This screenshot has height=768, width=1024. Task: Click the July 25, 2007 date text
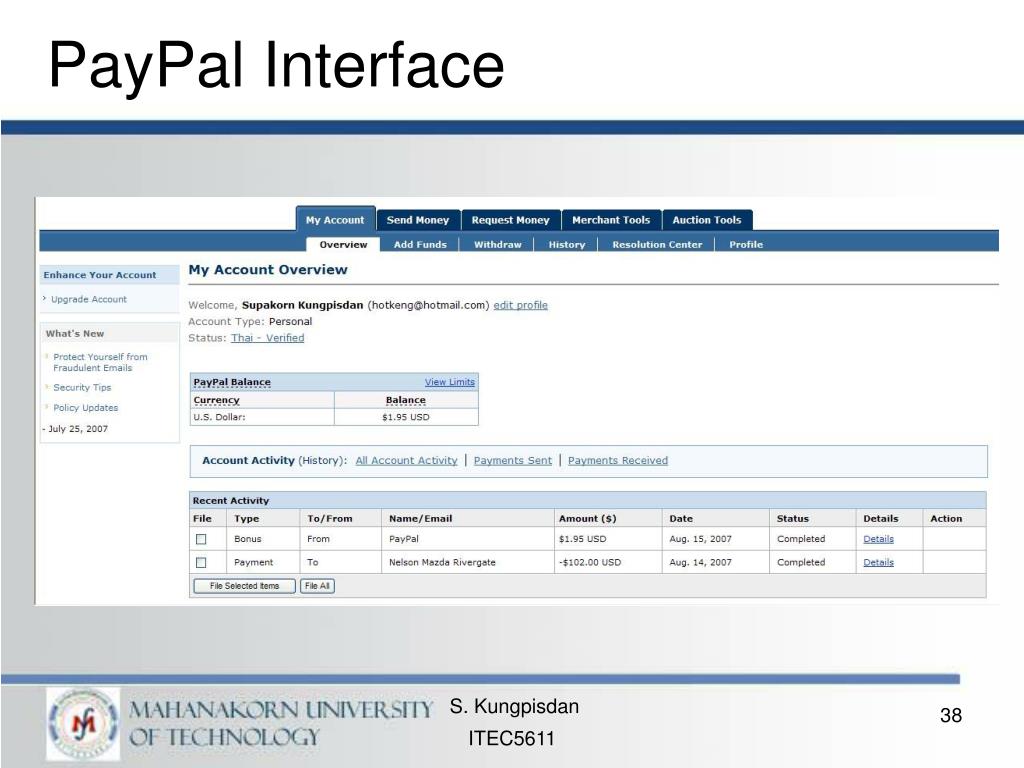(x=78, y=428)
